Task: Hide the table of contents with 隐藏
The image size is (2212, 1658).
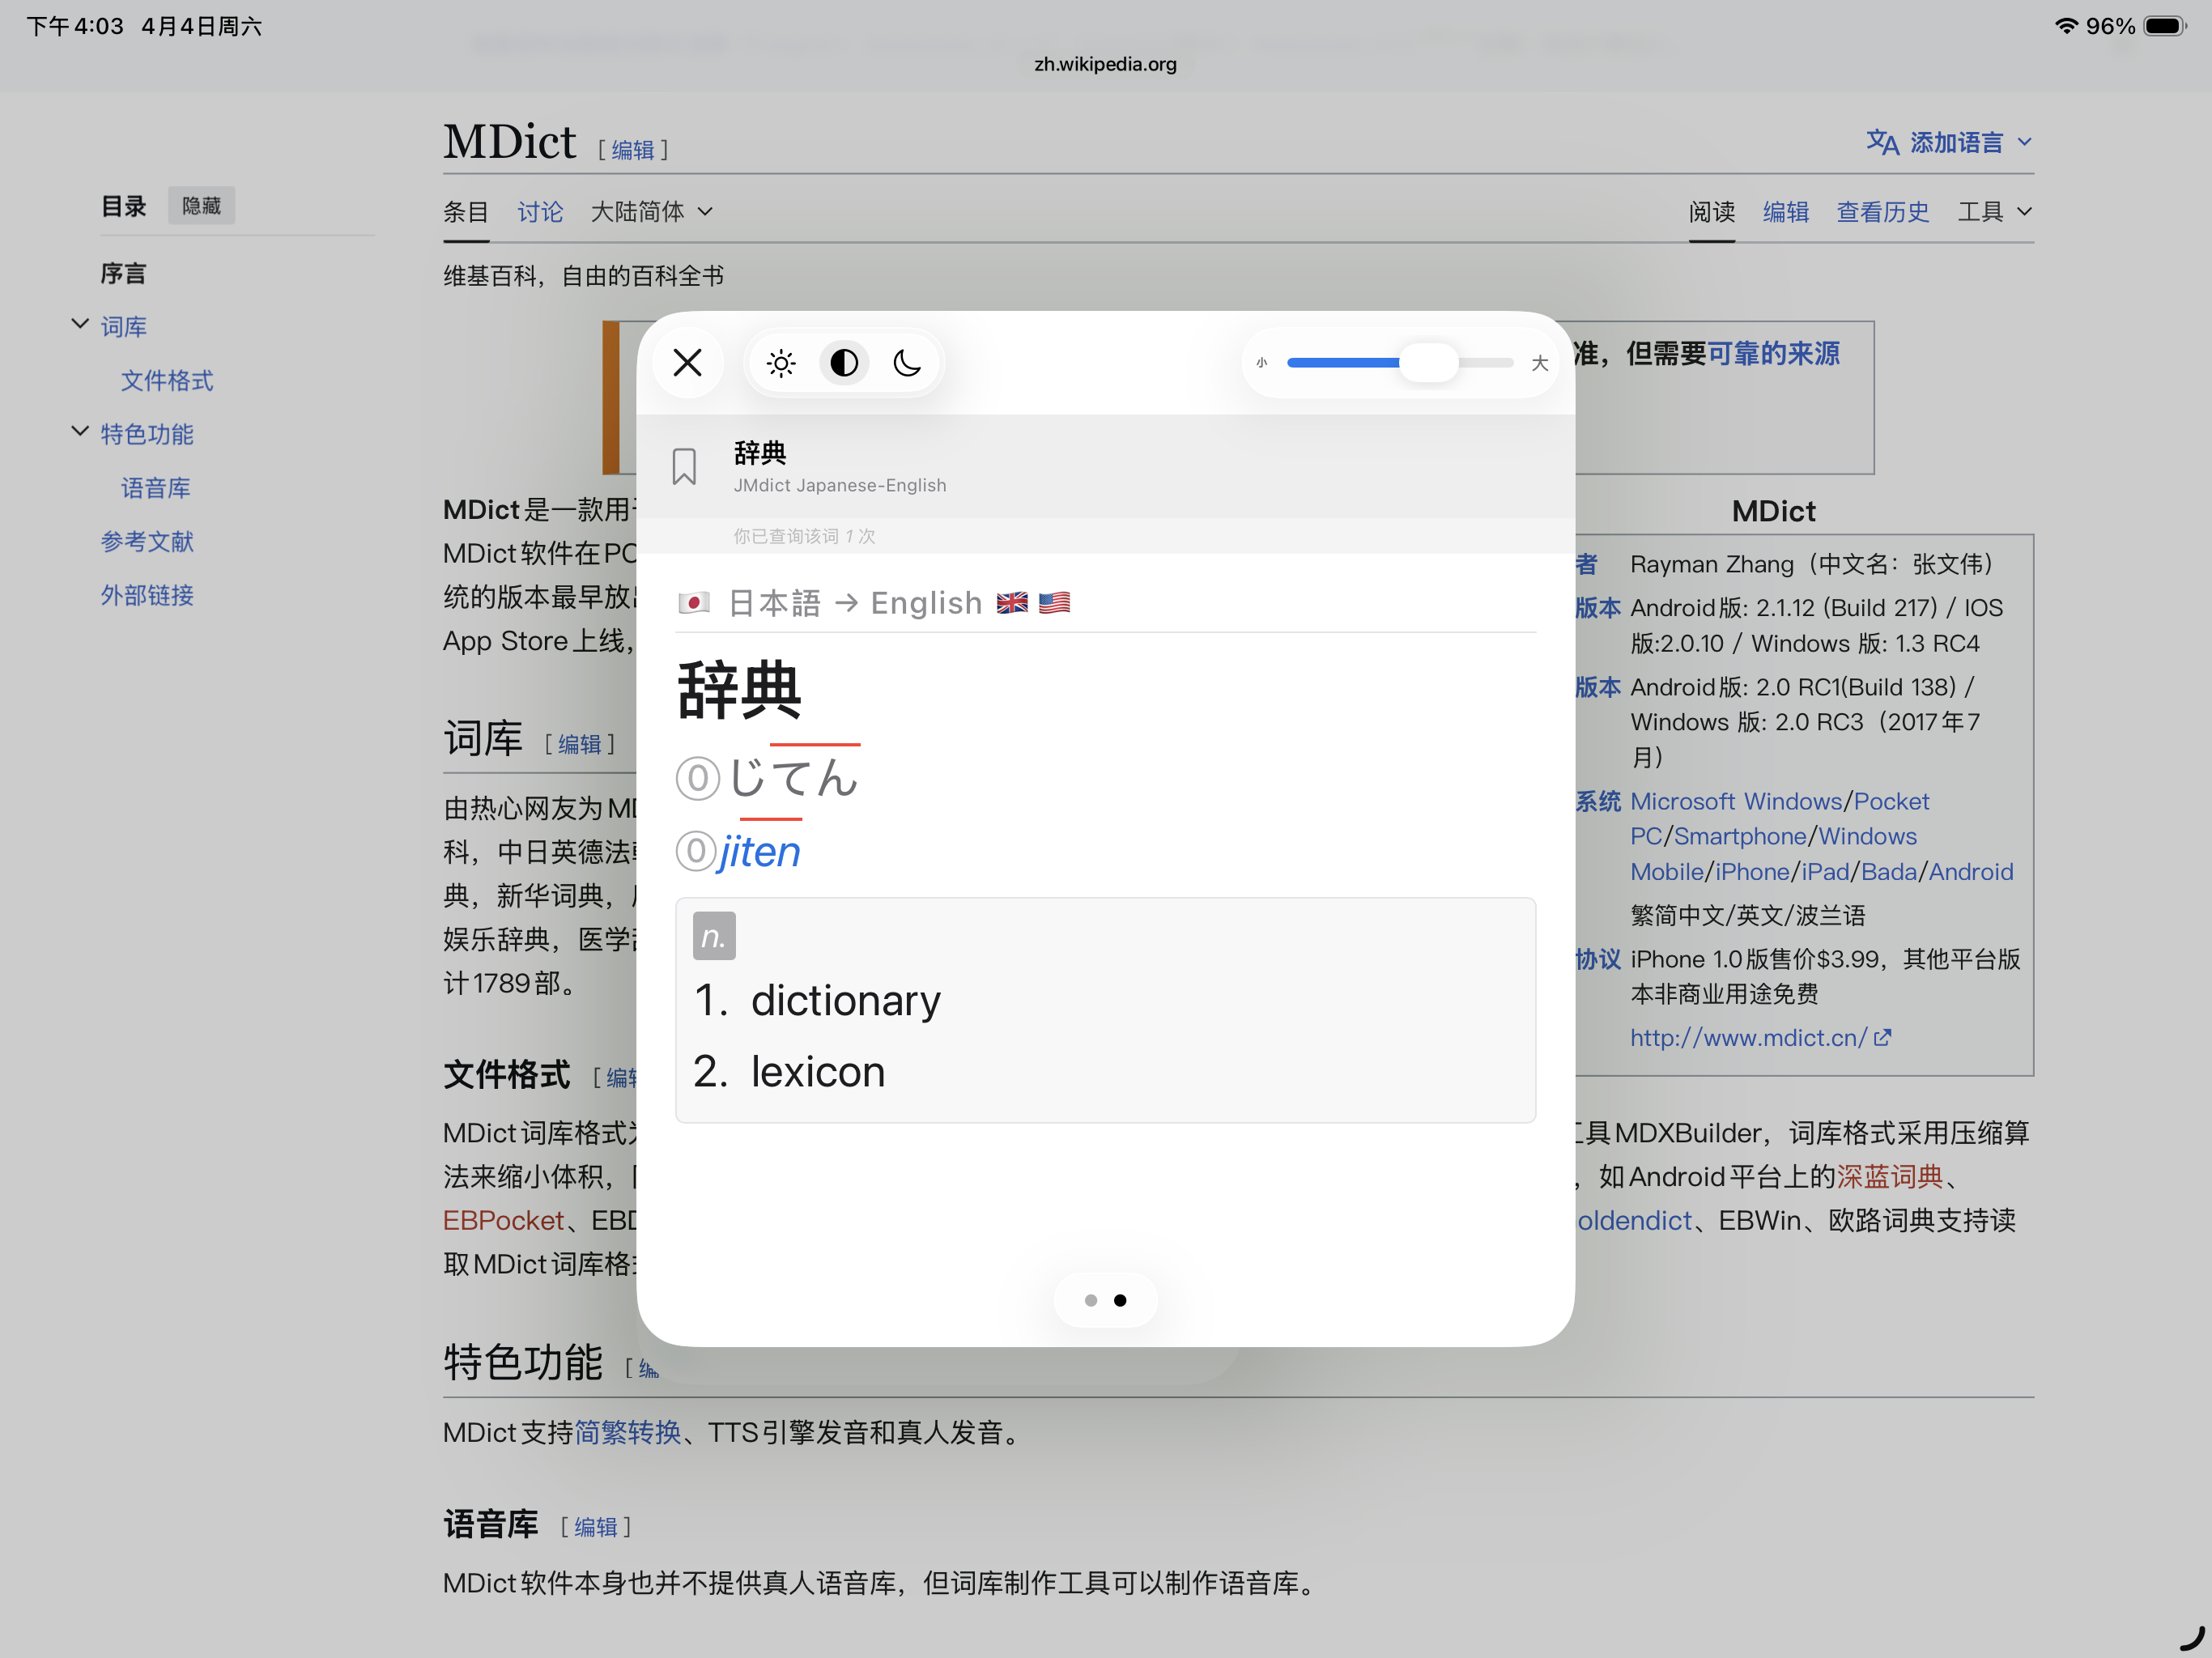Action: 201,205
